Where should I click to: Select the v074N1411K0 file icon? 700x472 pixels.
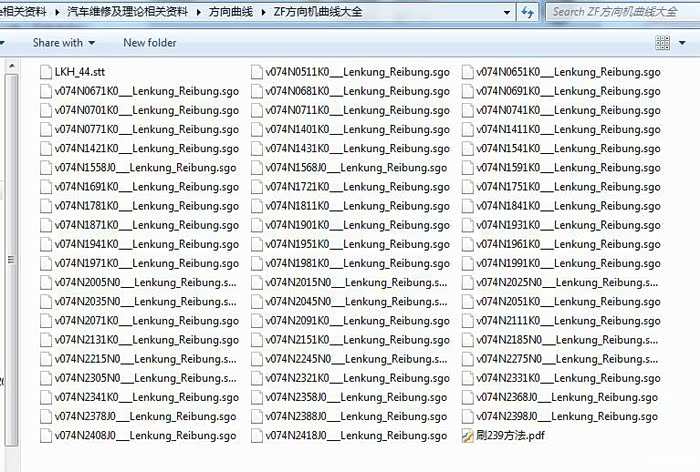[x=467, y=129]
